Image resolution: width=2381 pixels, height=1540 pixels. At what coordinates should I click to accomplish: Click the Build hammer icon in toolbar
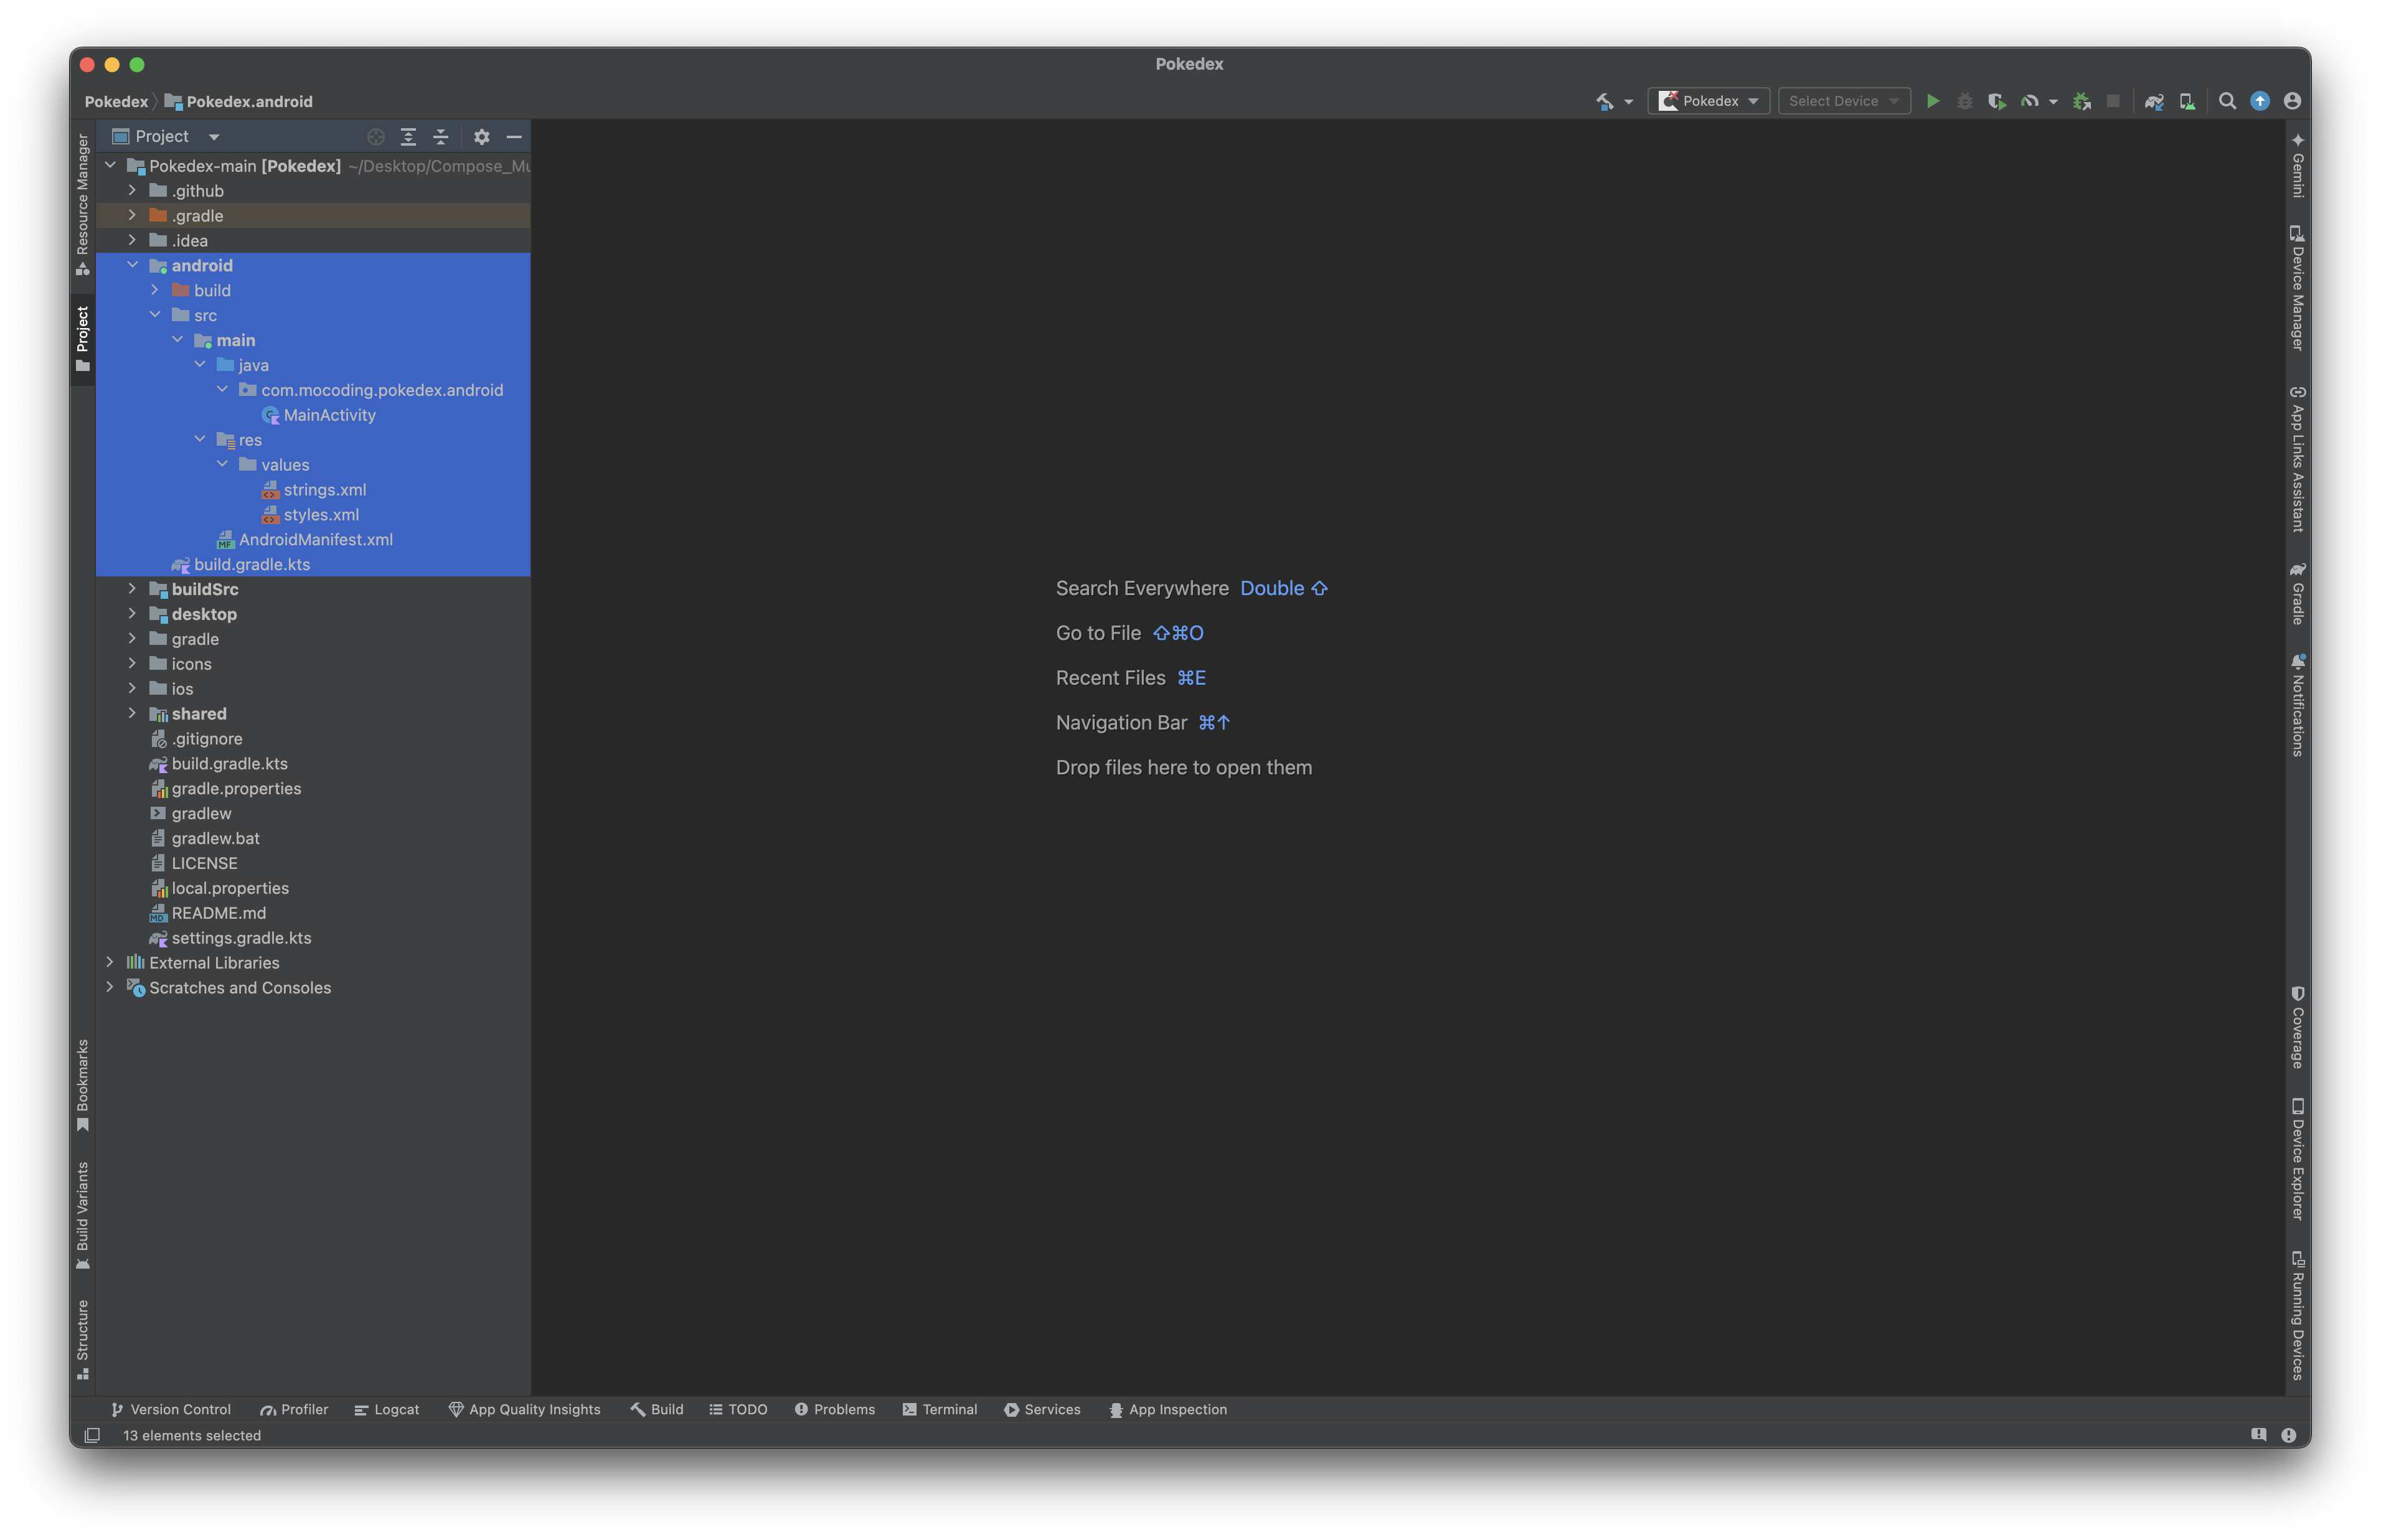coord(1604,101)
